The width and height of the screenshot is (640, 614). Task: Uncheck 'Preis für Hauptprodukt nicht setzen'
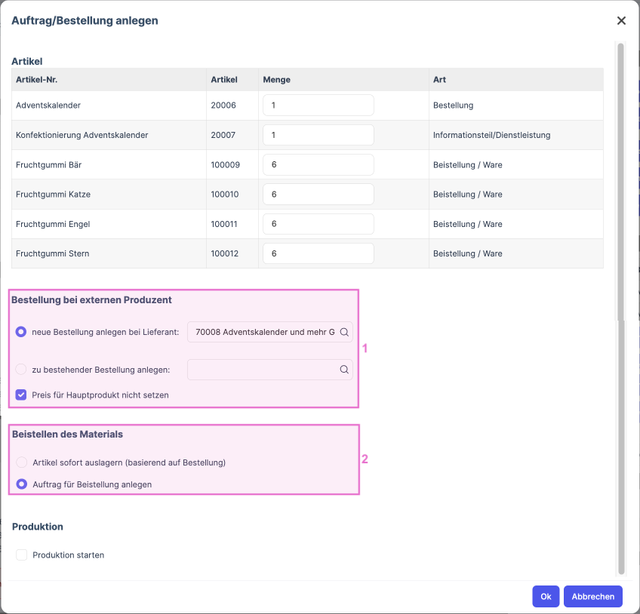pyautogui.click(x=21, y=395)
